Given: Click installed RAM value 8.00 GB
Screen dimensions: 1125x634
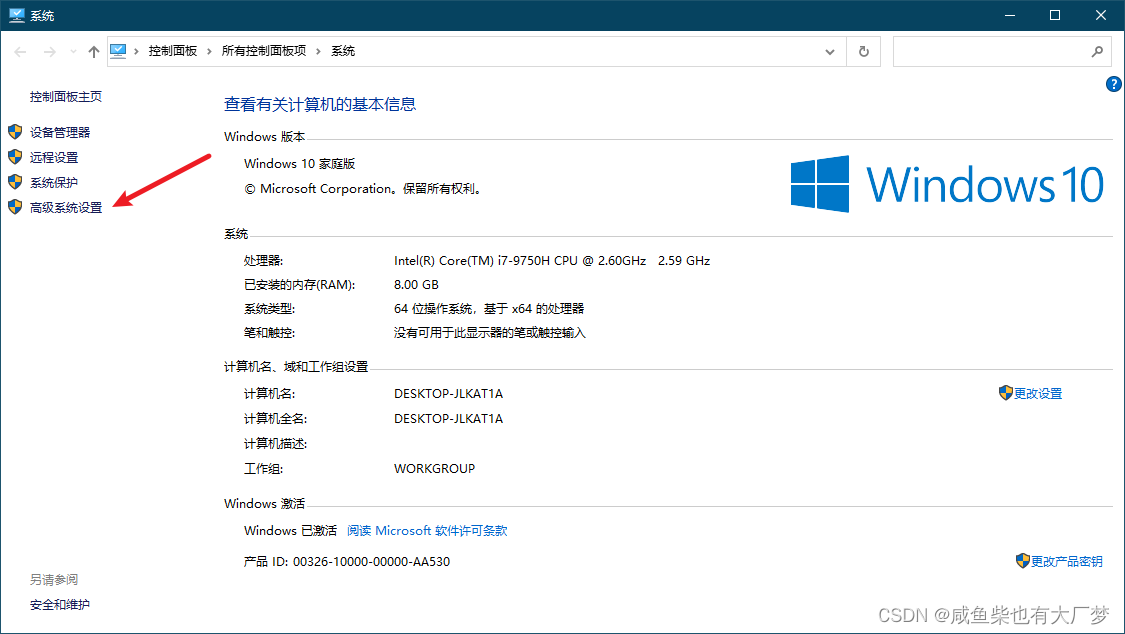Looking at the screenshot, I should pyautogui.click(x=416, y=285).
